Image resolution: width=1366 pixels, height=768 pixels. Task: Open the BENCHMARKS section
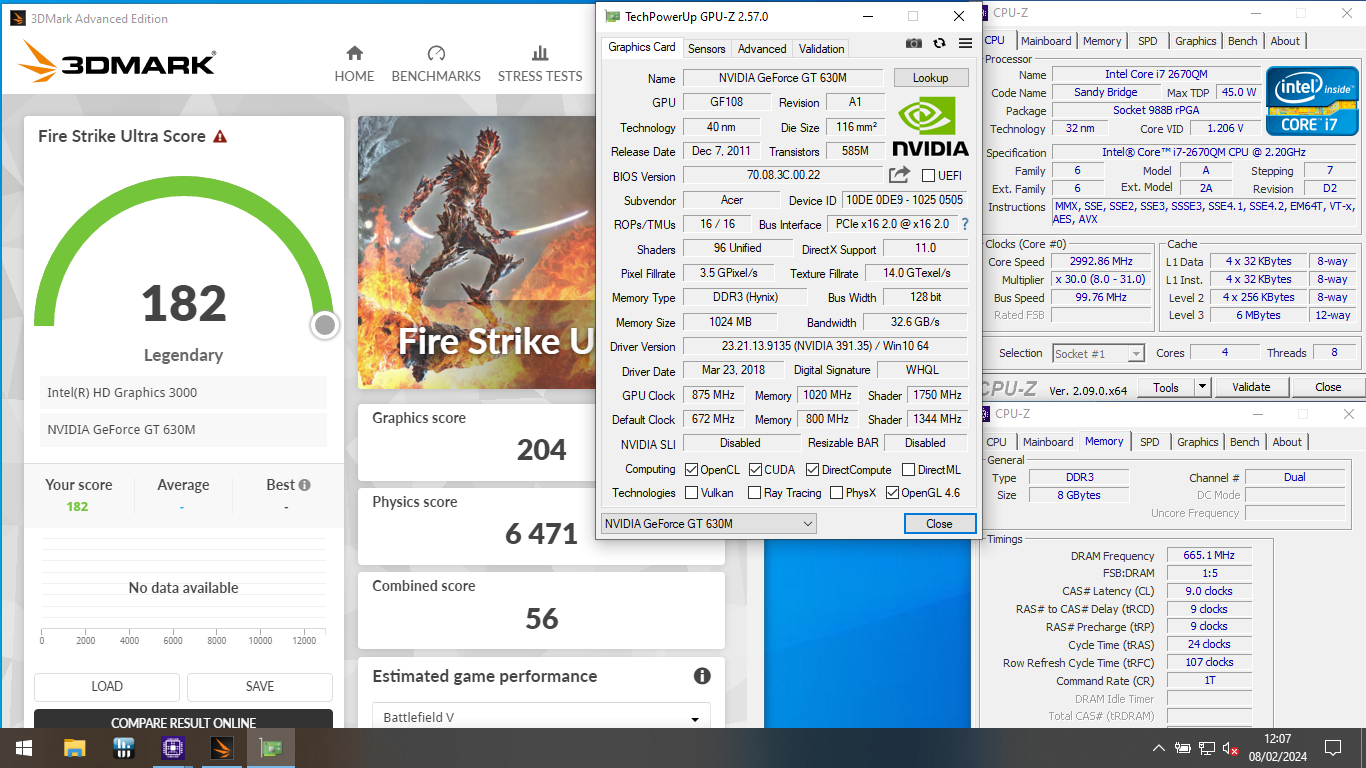(436, 64)
